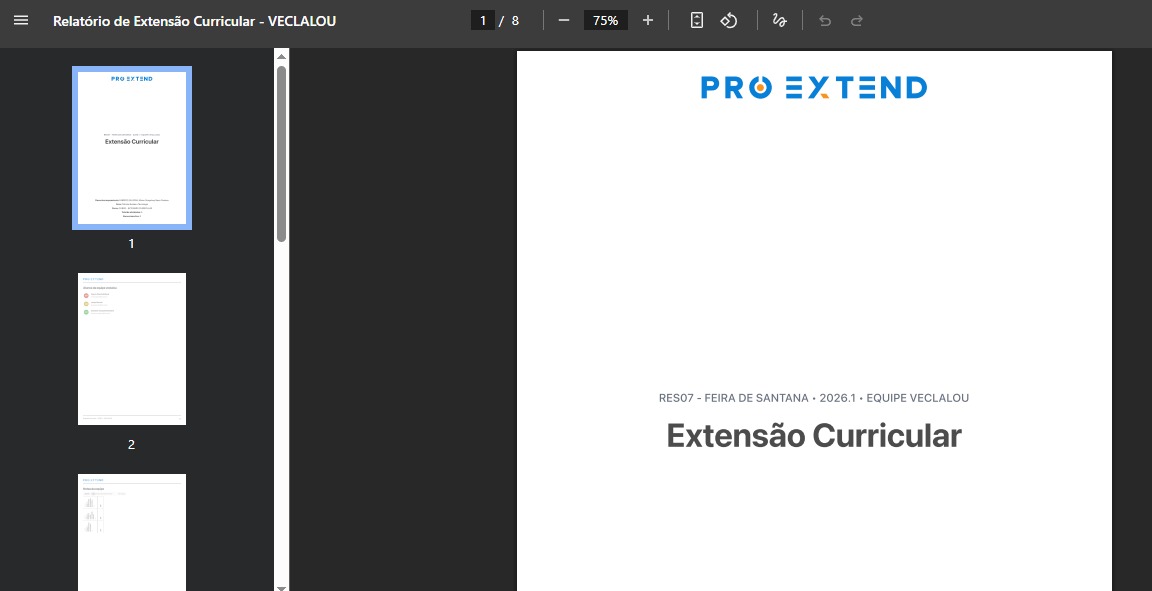Viewport: 1152px width, 591px height.
Task: Click the undo arrow icon
Action: [825, 21]
